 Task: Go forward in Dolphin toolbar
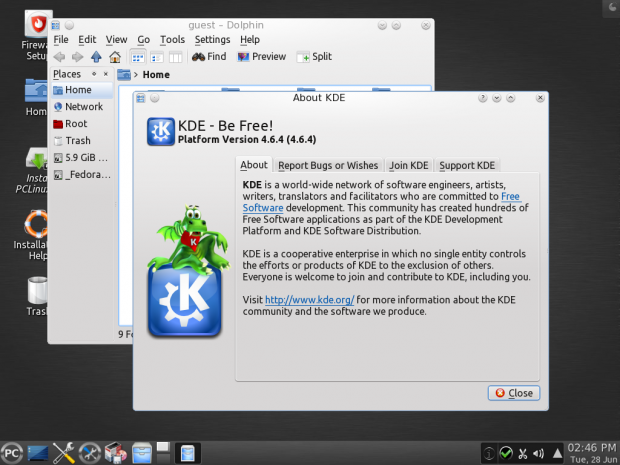pos(78,57)
